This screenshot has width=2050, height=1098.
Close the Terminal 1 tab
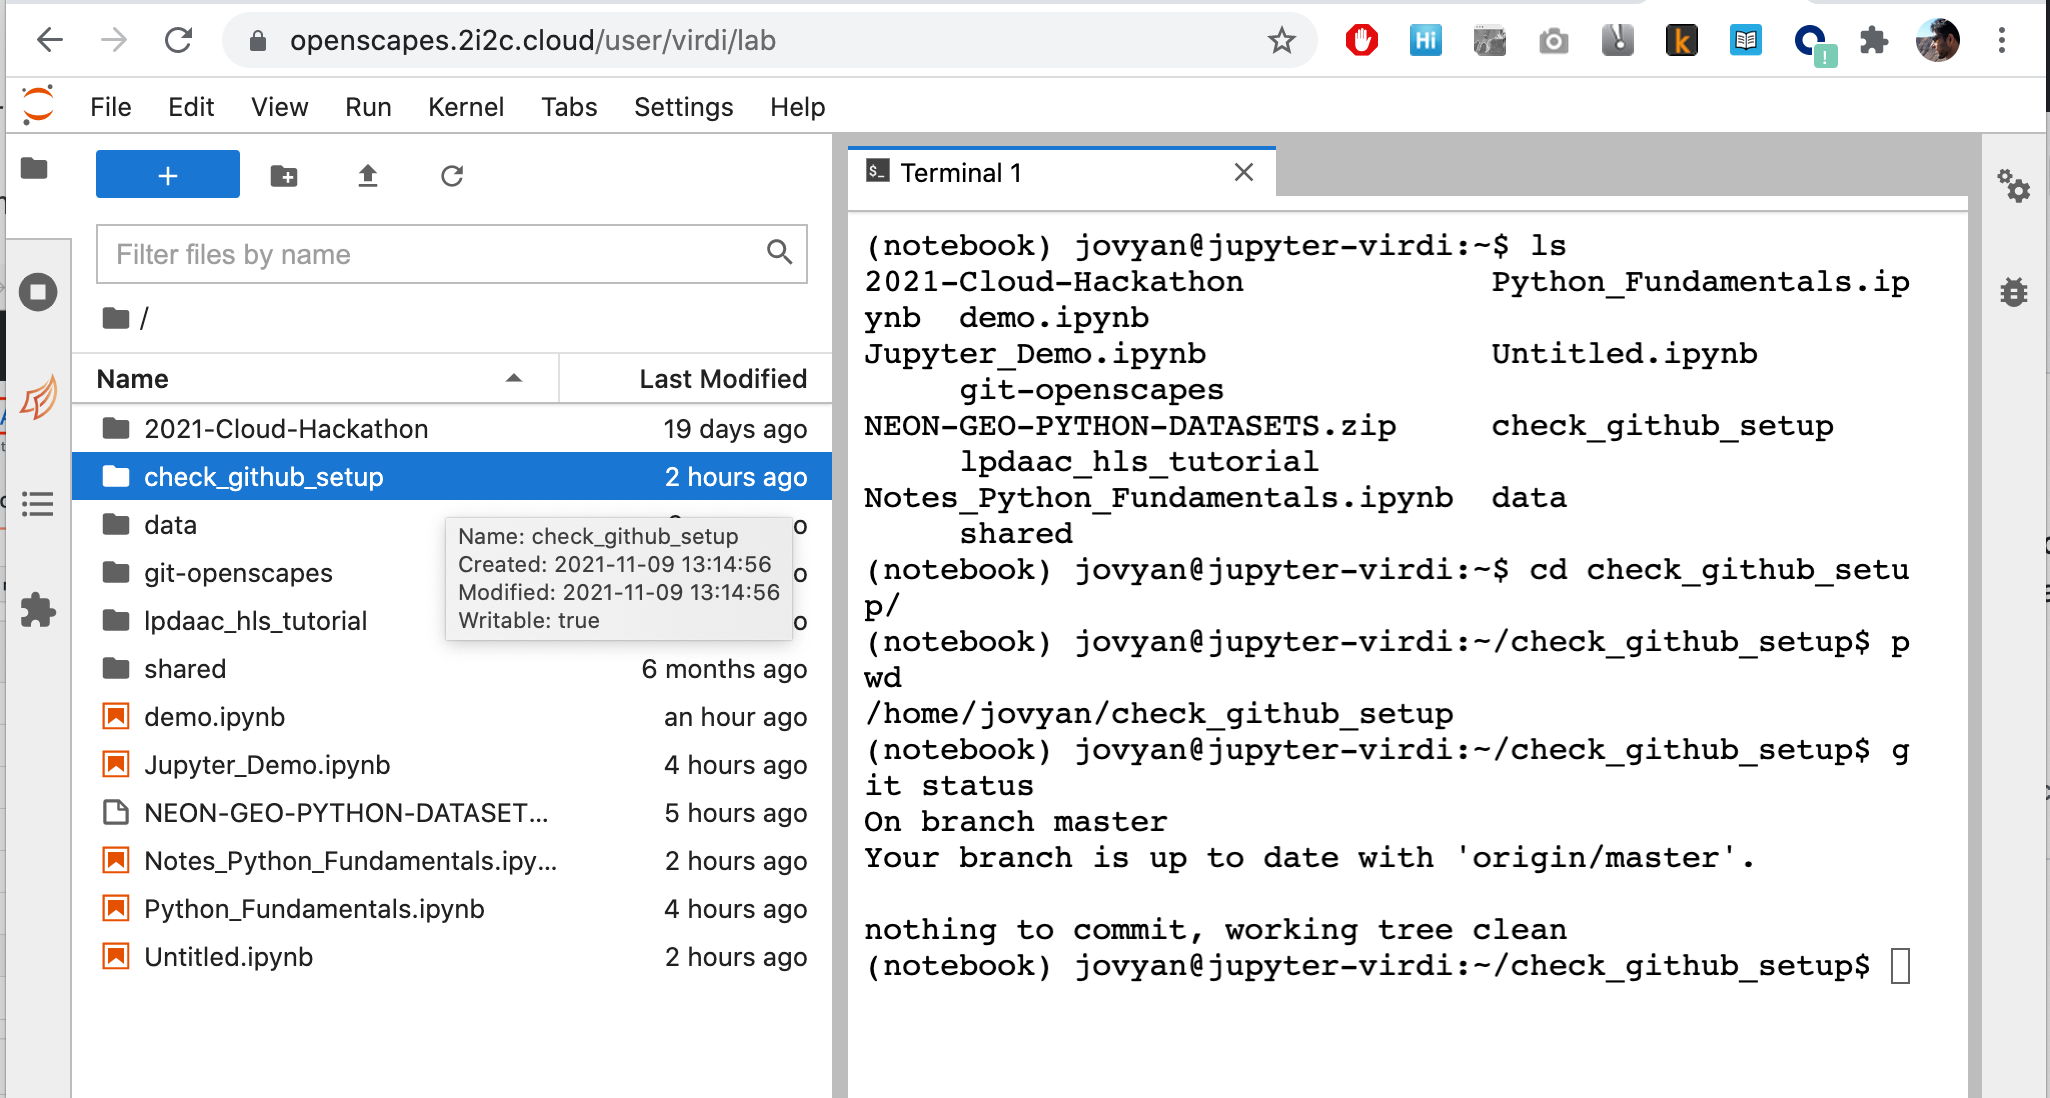(1243, 173)
